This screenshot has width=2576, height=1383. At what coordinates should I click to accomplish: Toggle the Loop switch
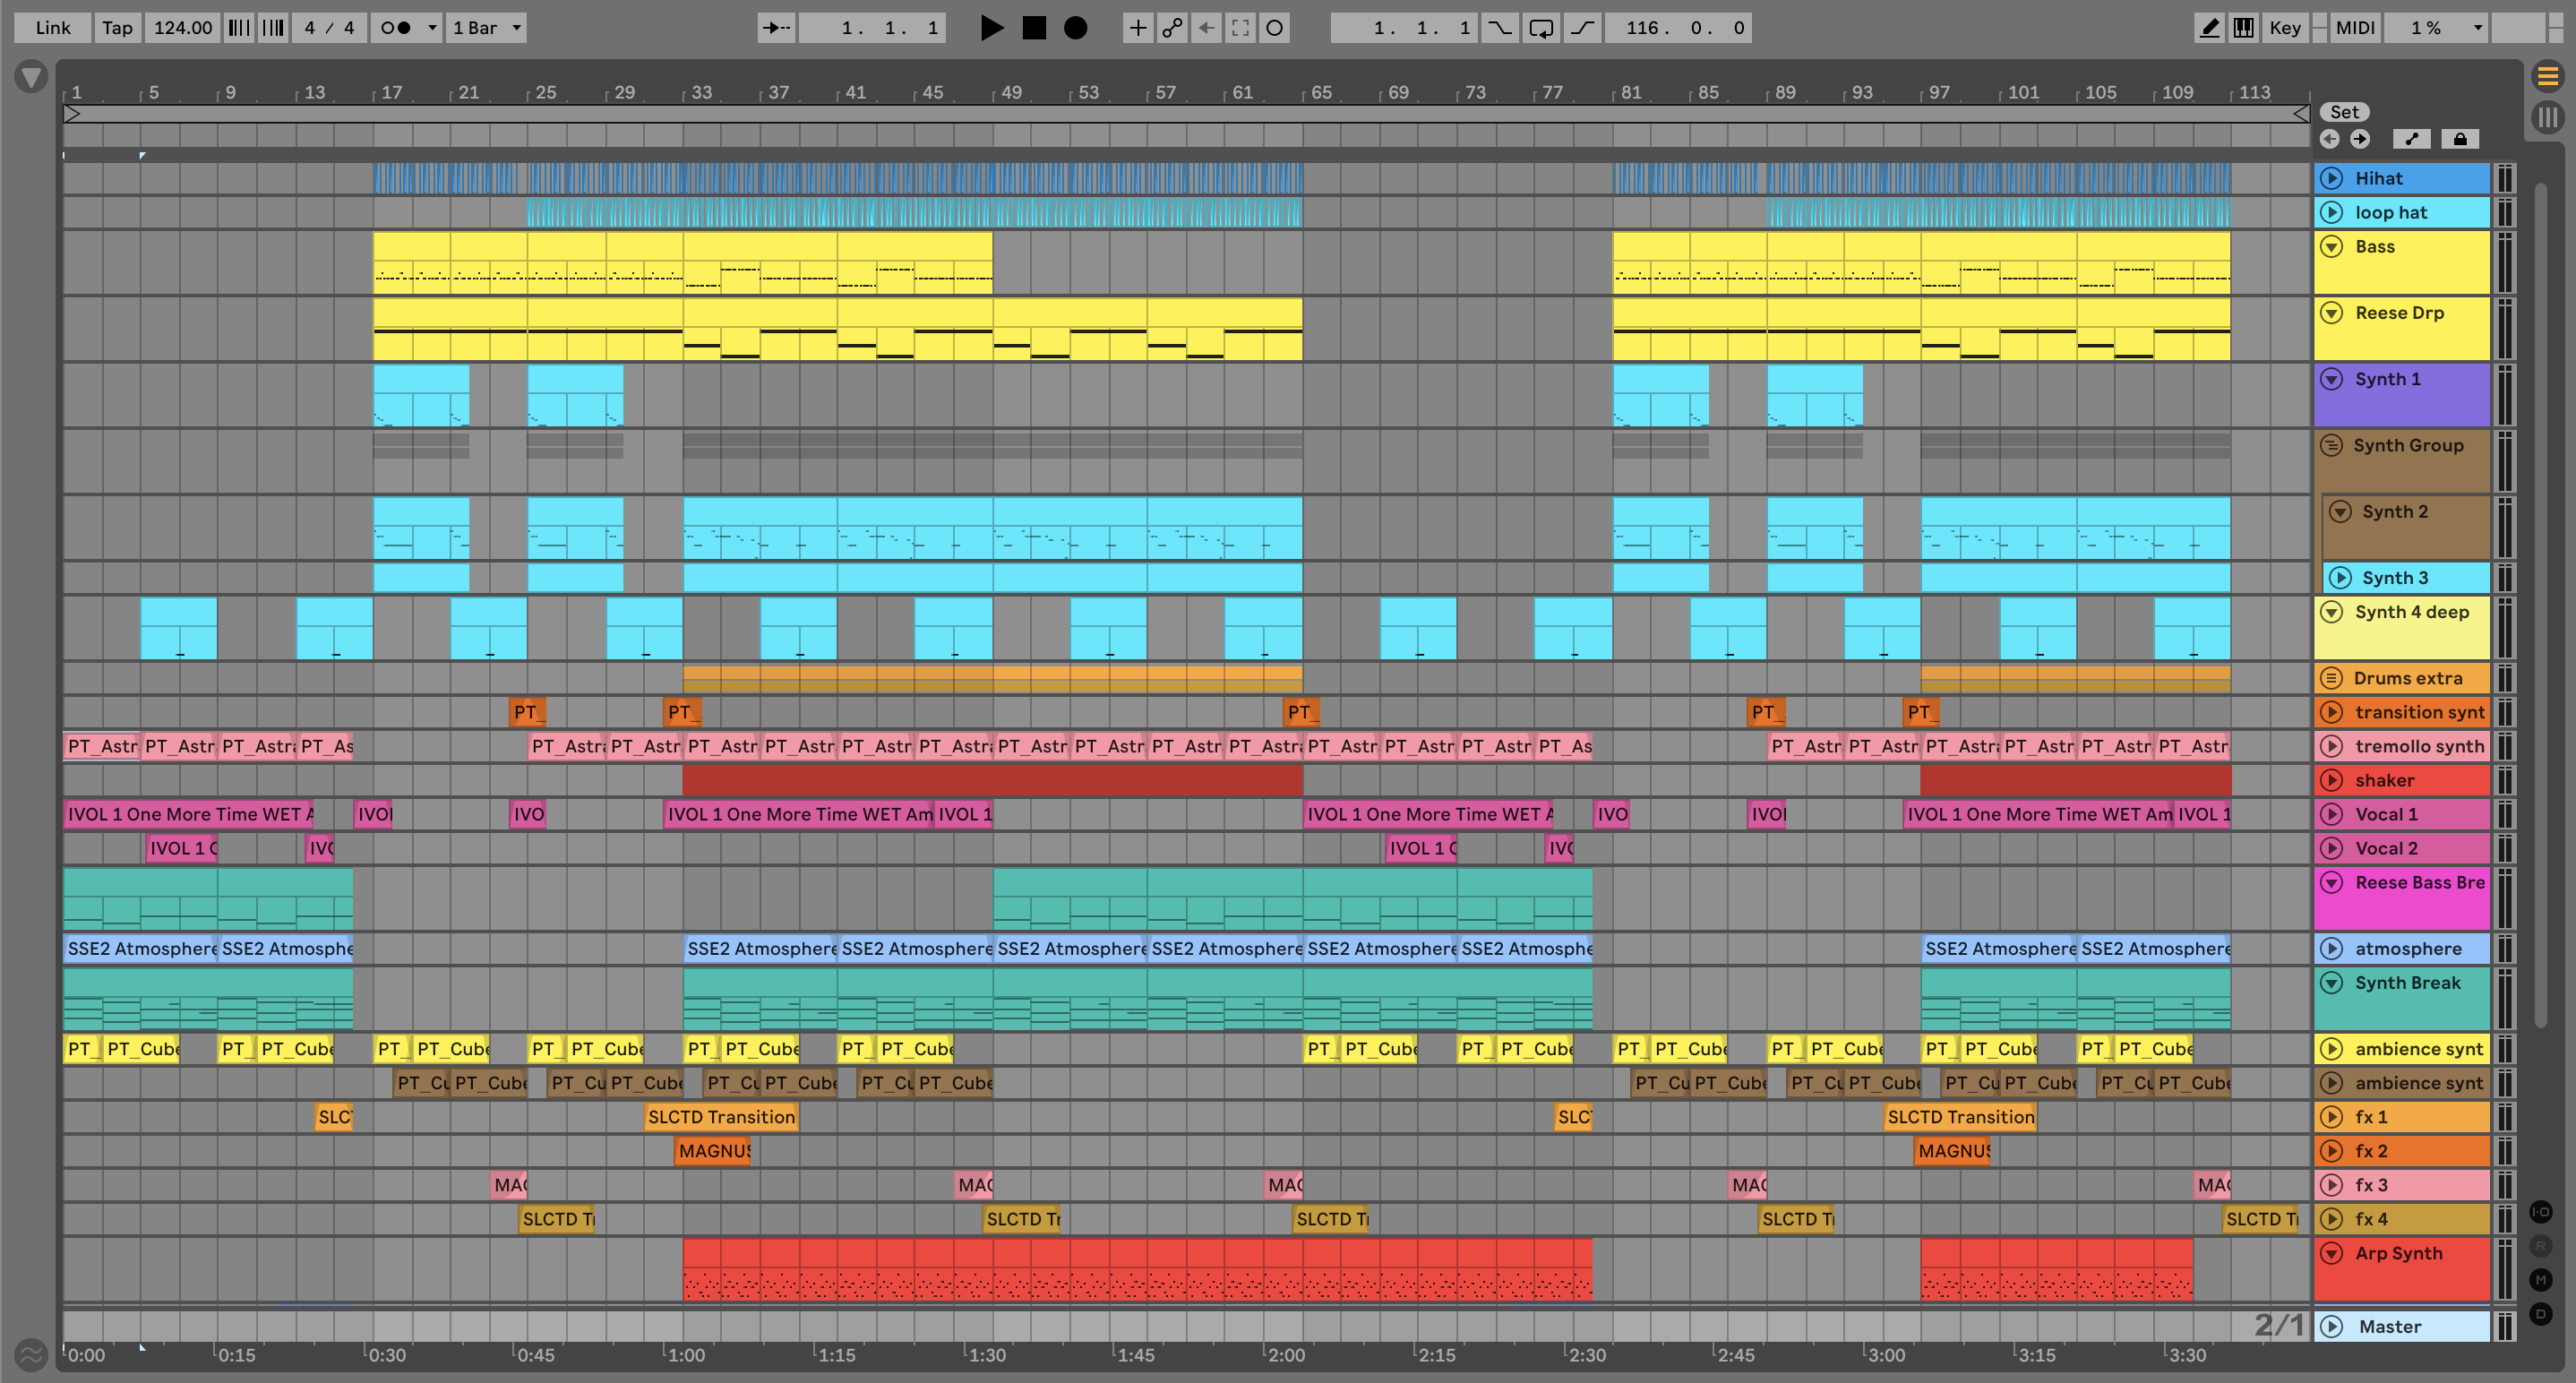(1541, 28)
